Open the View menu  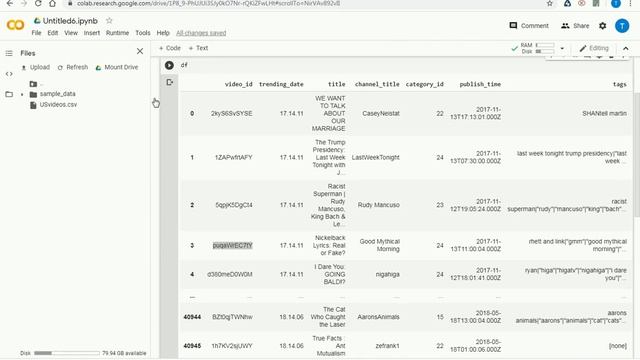tap(71, 33)
